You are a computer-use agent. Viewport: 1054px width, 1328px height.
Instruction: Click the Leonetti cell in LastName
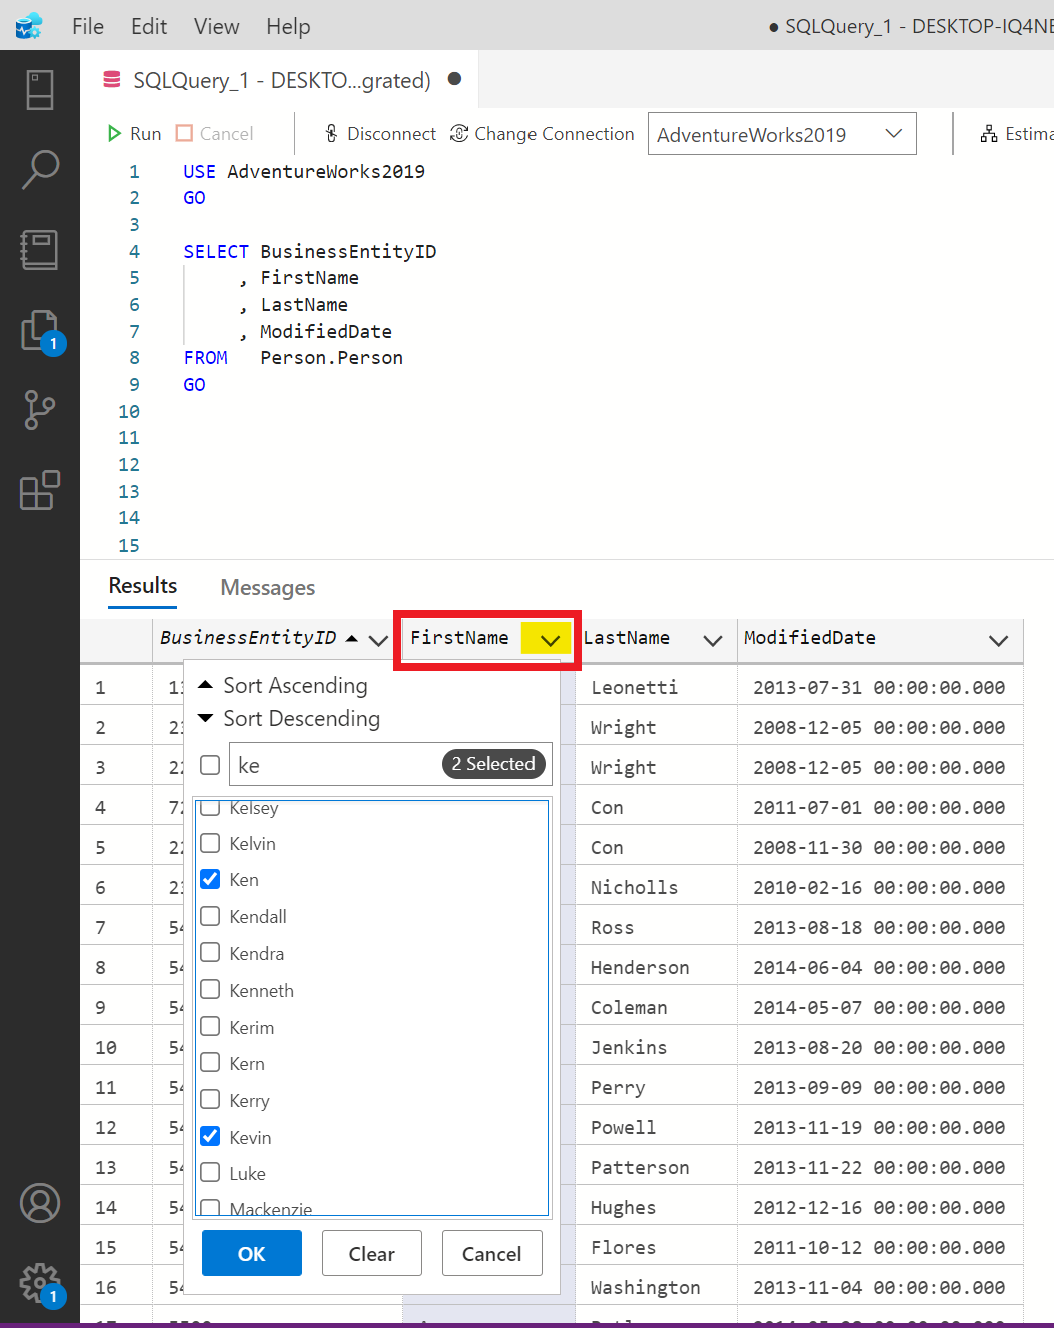(x=634, y=687)
